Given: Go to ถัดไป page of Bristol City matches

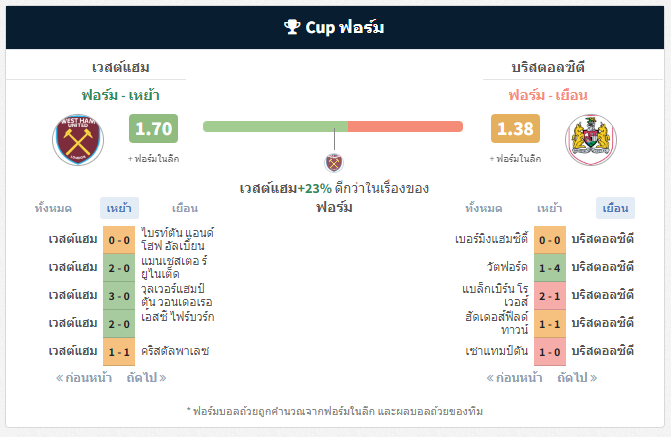Looking at the screenshot, I should tap(577, 378).
